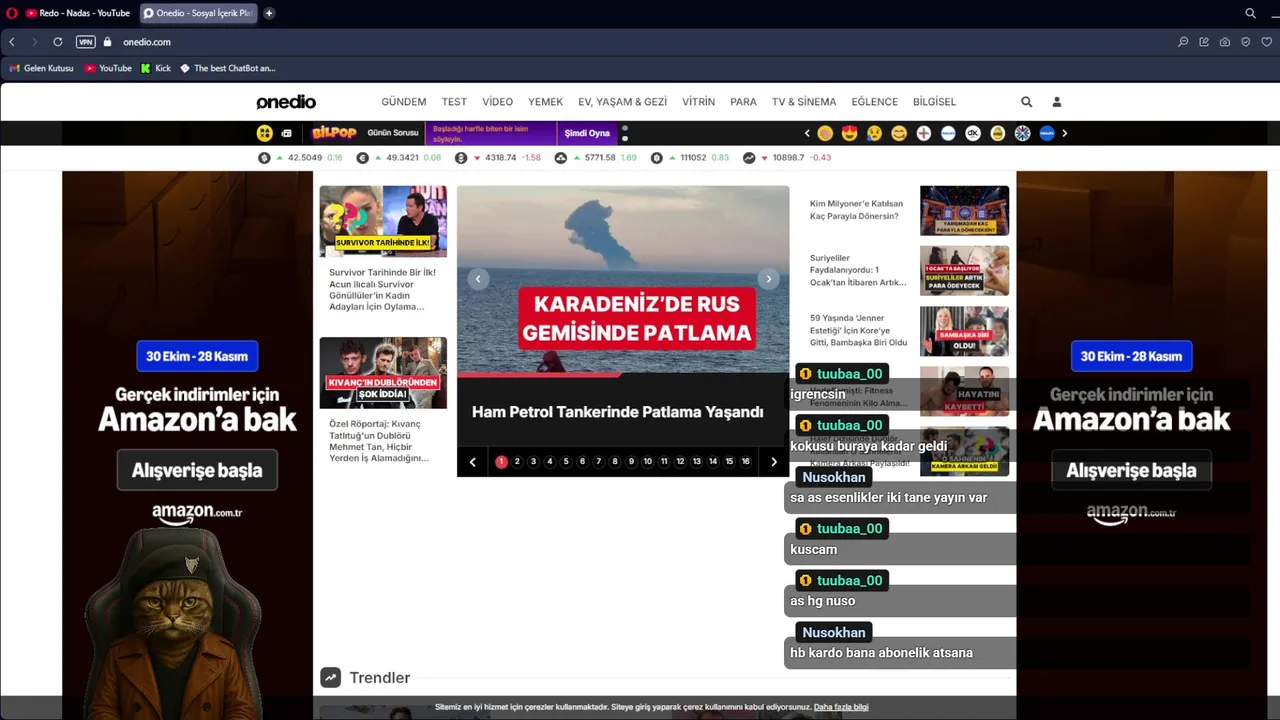Click pagination previous arrow below slider
This screenshot has height=720, width=1280.
473,462
